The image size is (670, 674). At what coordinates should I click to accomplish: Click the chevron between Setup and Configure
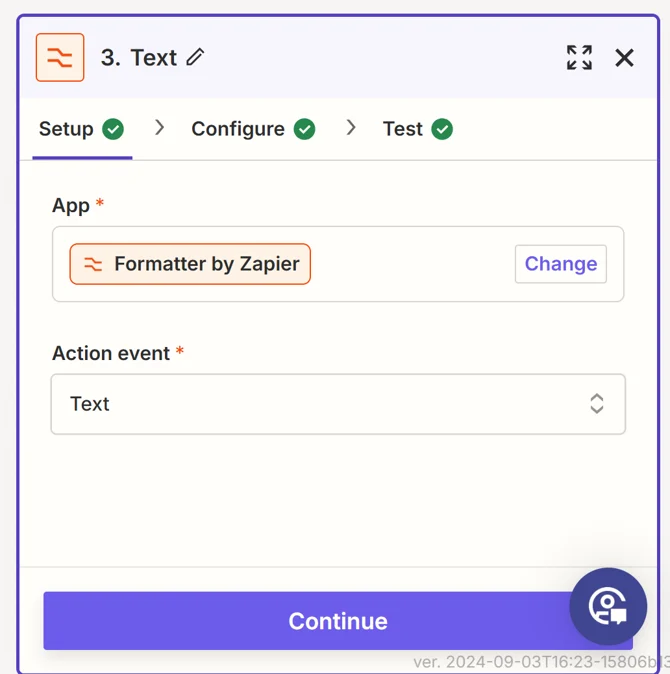(x=159, y=128)
